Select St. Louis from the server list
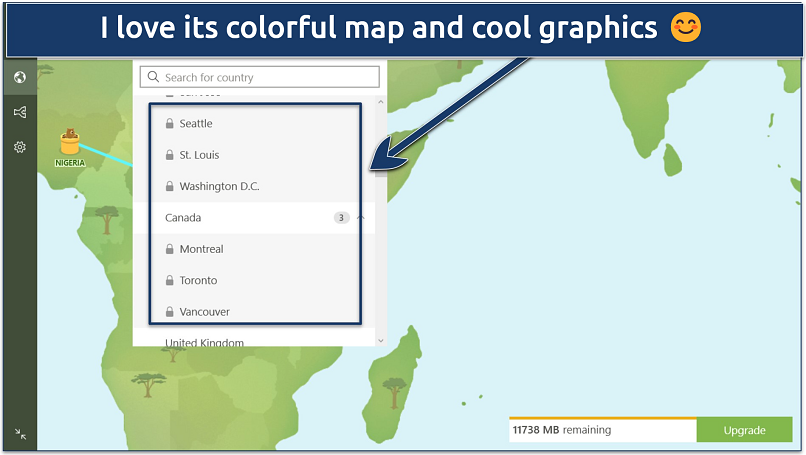 pyautogui.click(x=199, y=155)
